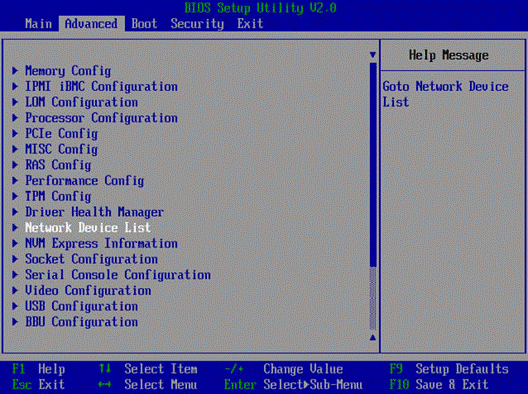Select TPM Config entry

pos(58,196)
